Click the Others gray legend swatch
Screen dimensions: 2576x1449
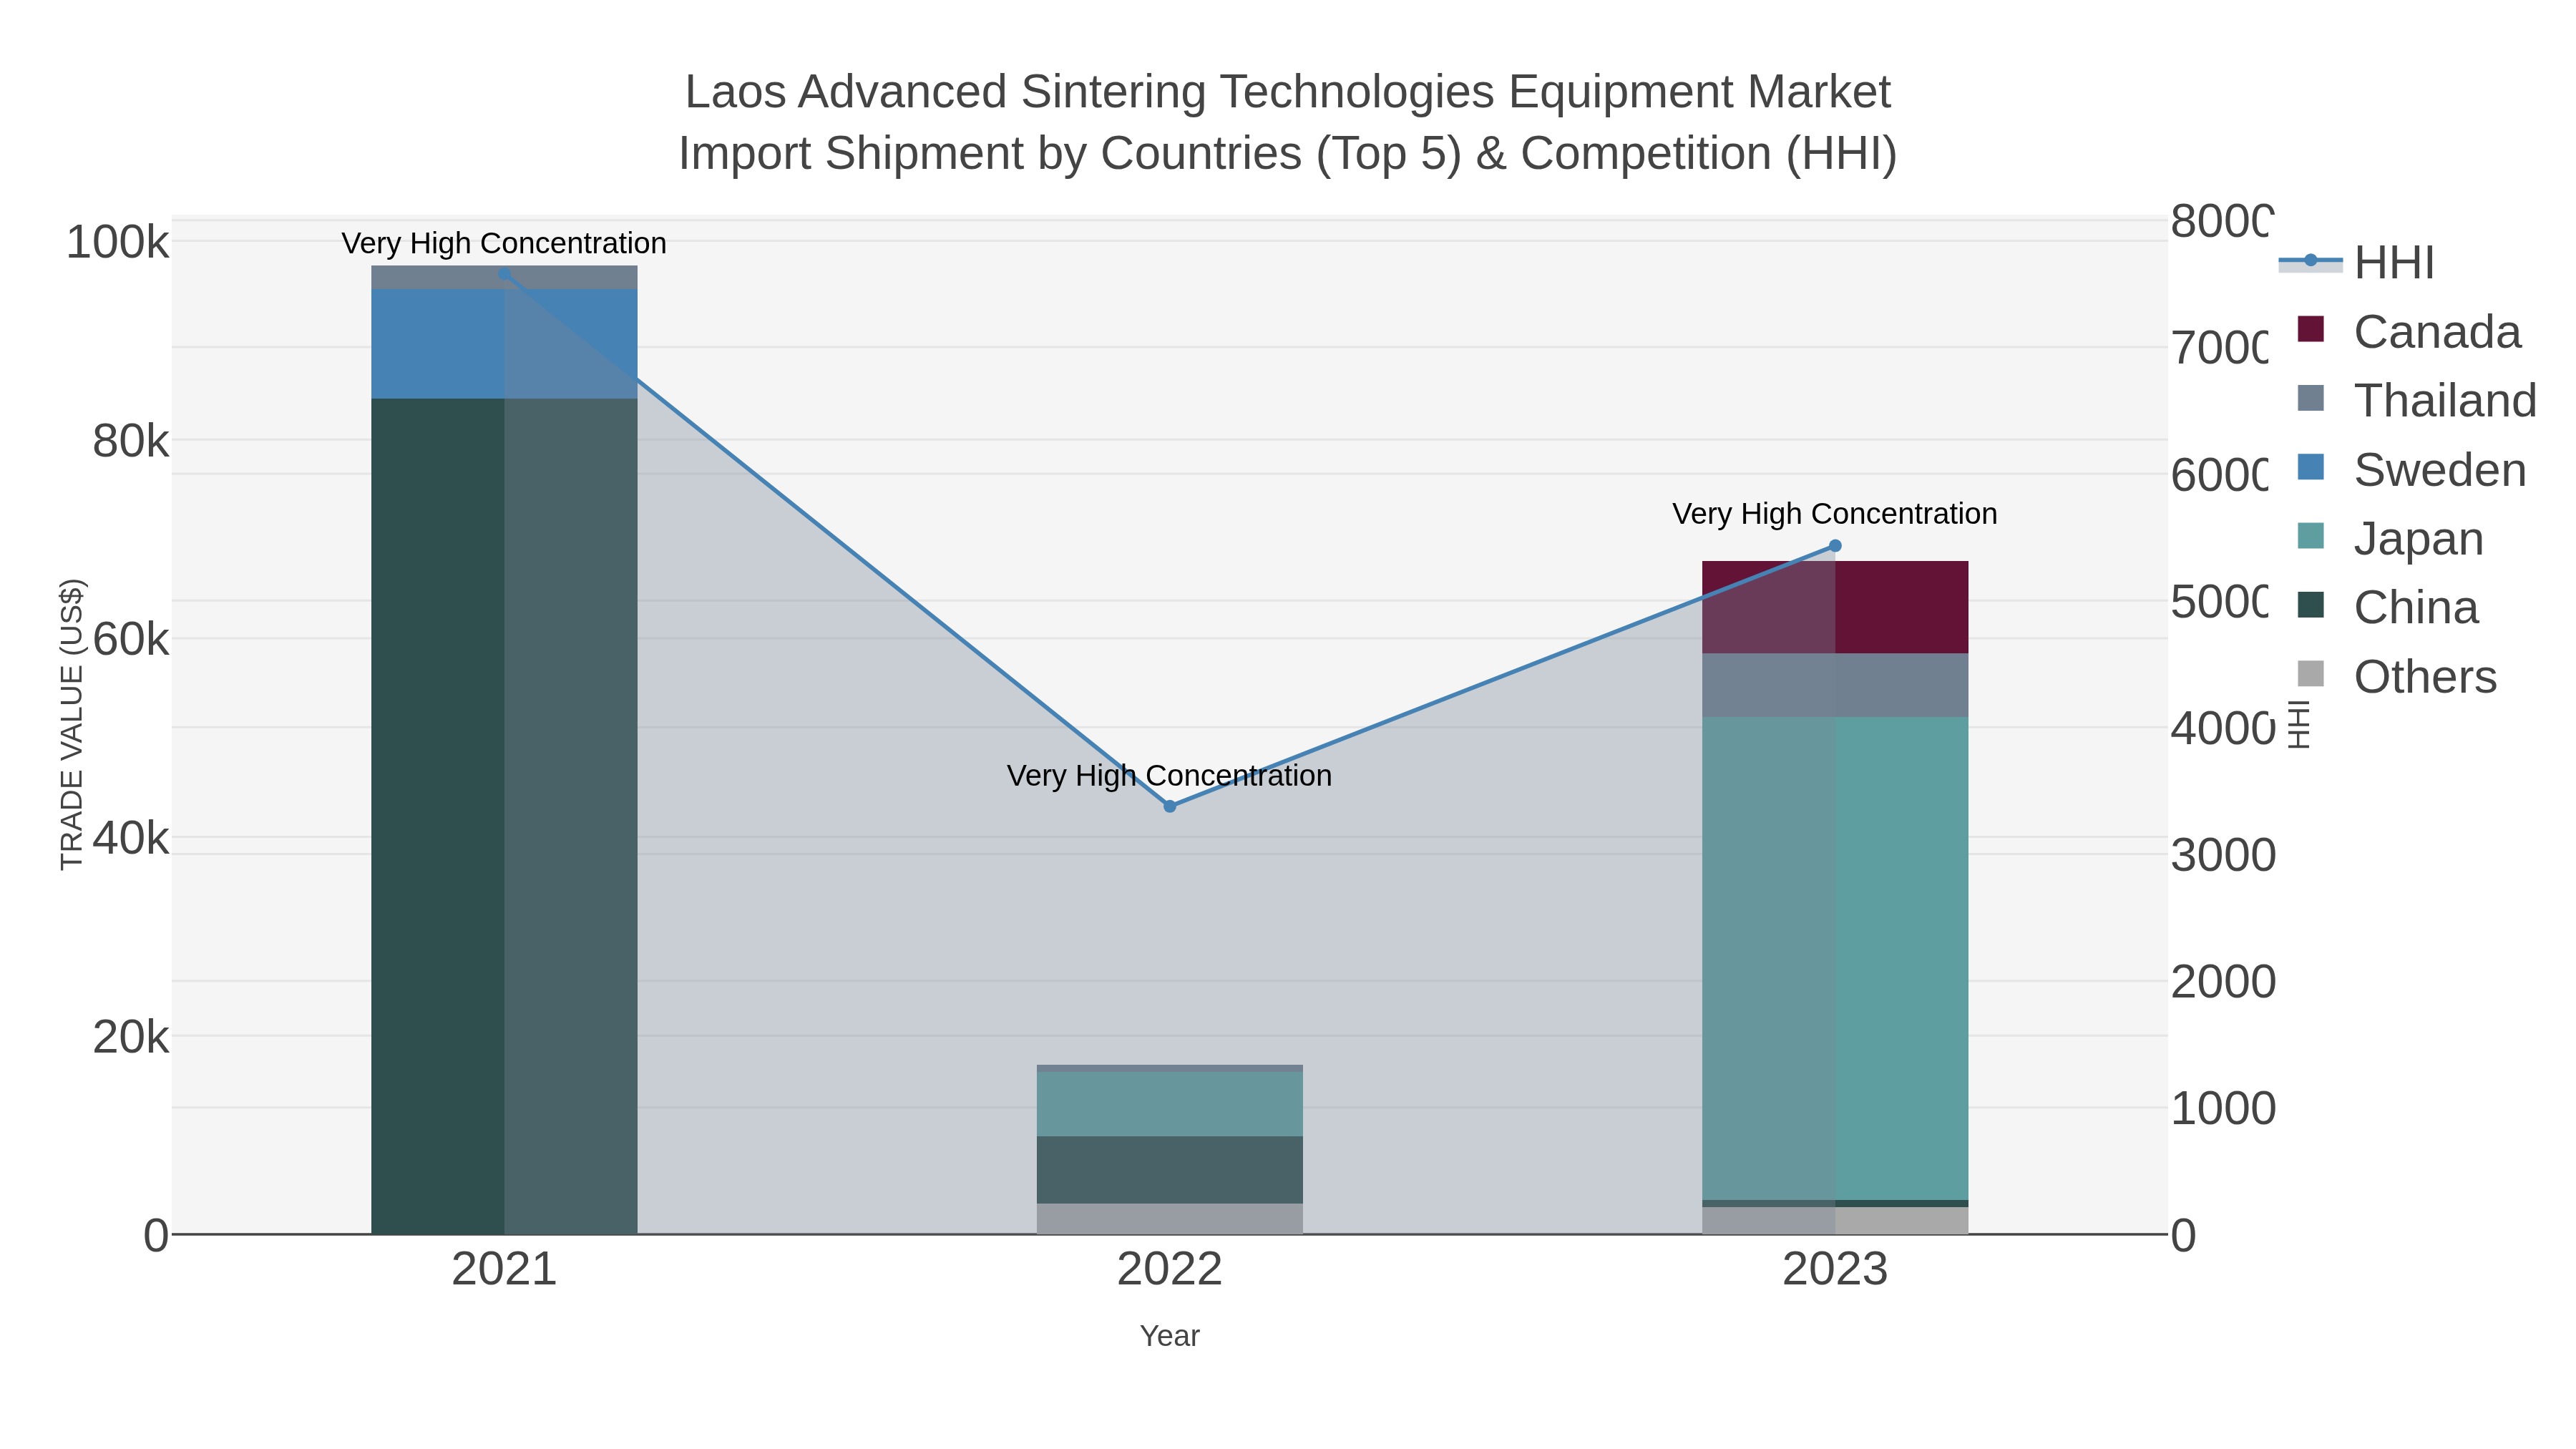coord(2310,674)
